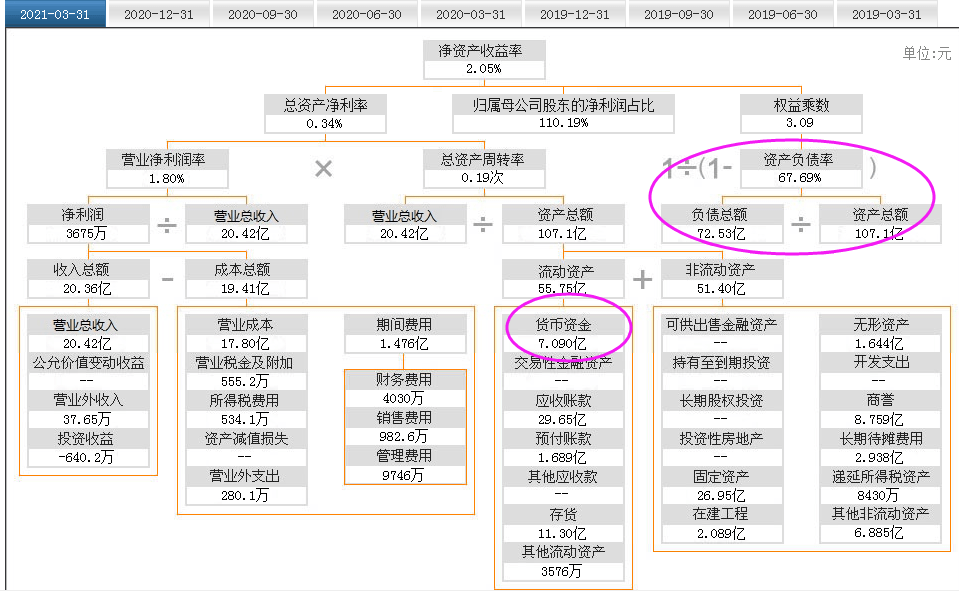Viewport: 959px width, 594px height.
Task: Open the 2020-12-31 report tab
Action: (158, 14)
